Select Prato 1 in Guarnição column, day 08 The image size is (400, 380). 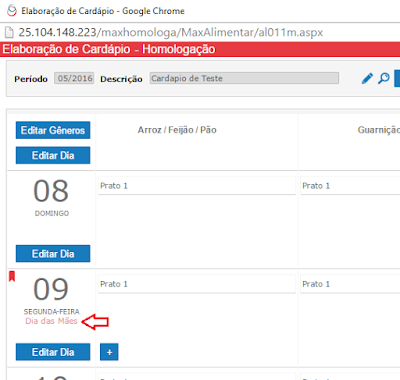pyautogui.click(x=350, y=186)
